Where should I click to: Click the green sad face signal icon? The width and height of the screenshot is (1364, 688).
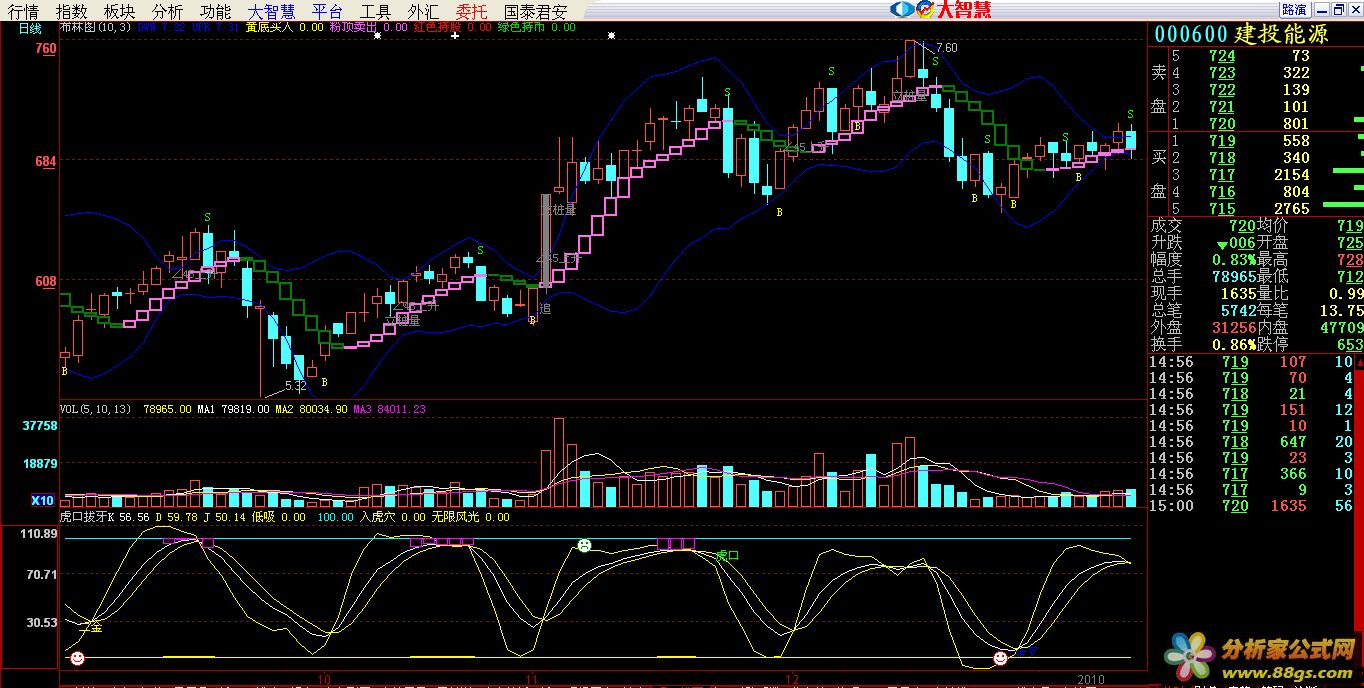(584, 546)
